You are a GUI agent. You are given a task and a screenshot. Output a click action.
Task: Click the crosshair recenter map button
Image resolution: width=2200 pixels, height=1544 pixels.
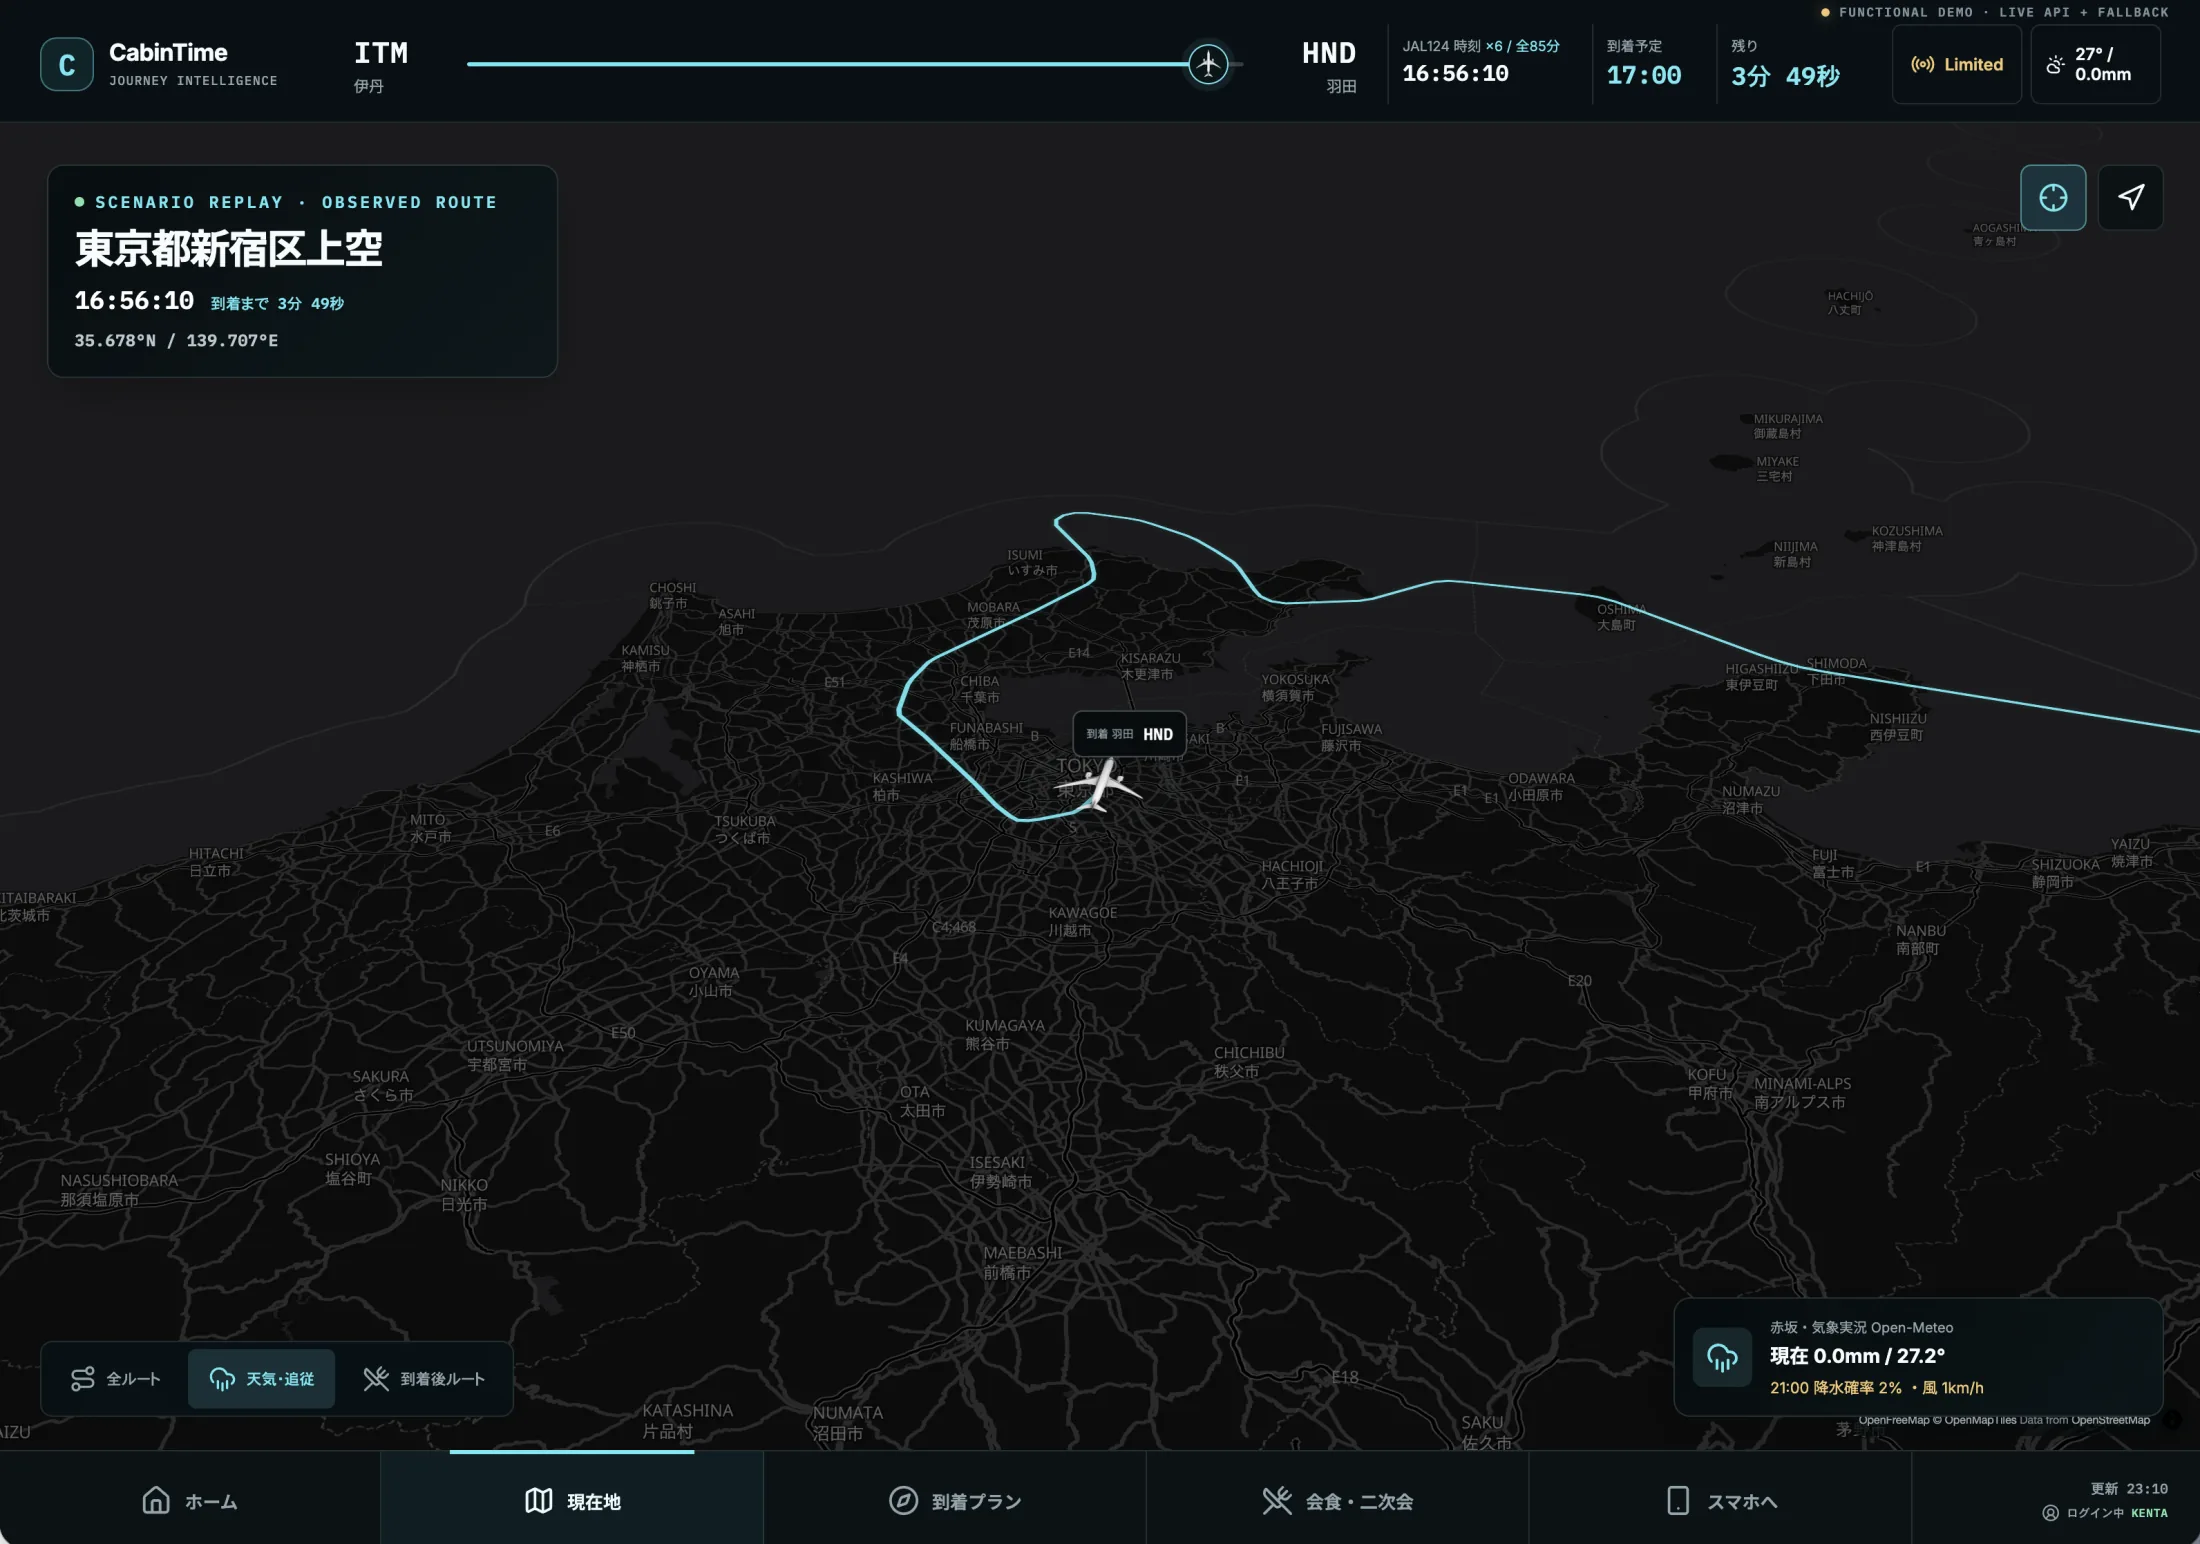2053,197
